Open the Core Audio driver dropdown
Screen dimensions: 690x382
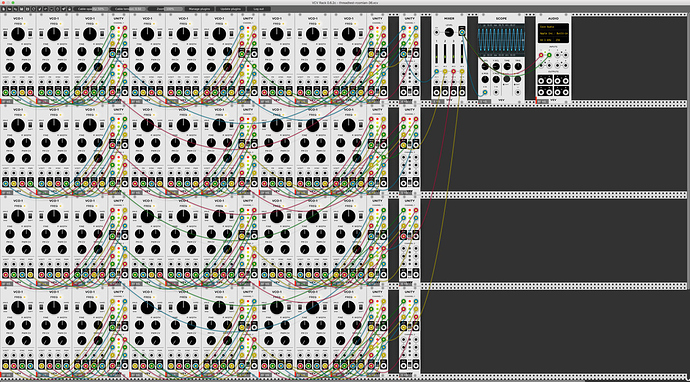pyautogui.click(x=553, y=27)
